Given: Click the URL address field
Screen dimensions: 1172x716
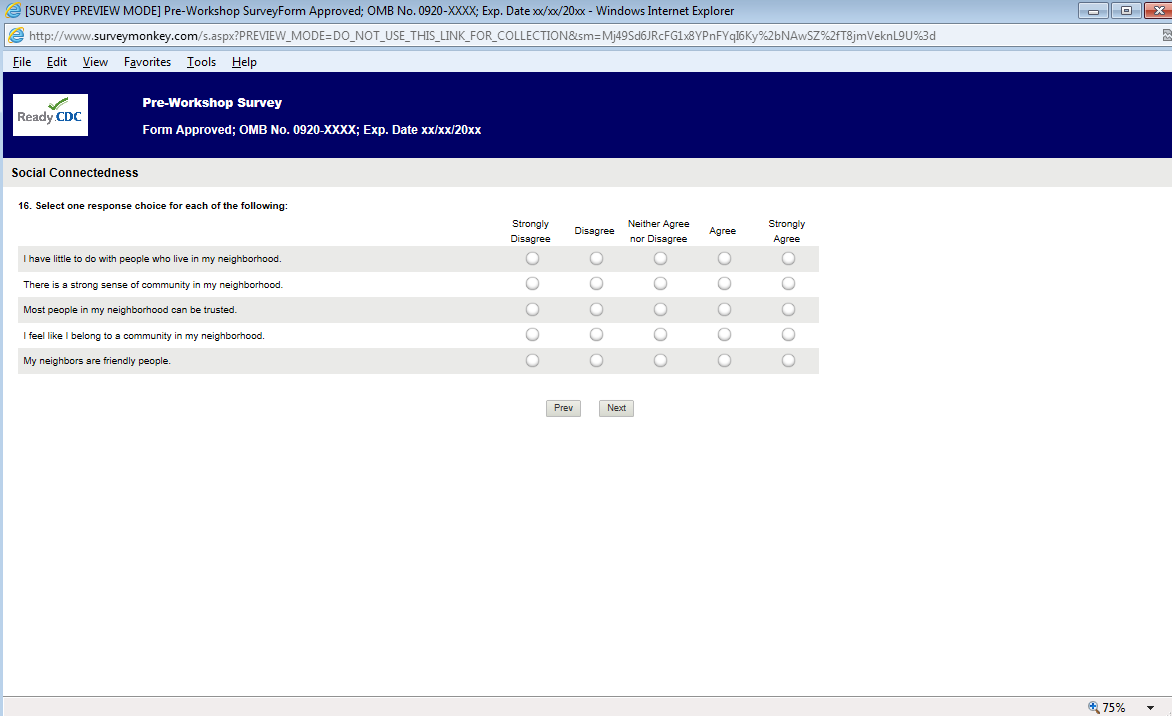Looking at the screenshot, I should tap(583, 36).
